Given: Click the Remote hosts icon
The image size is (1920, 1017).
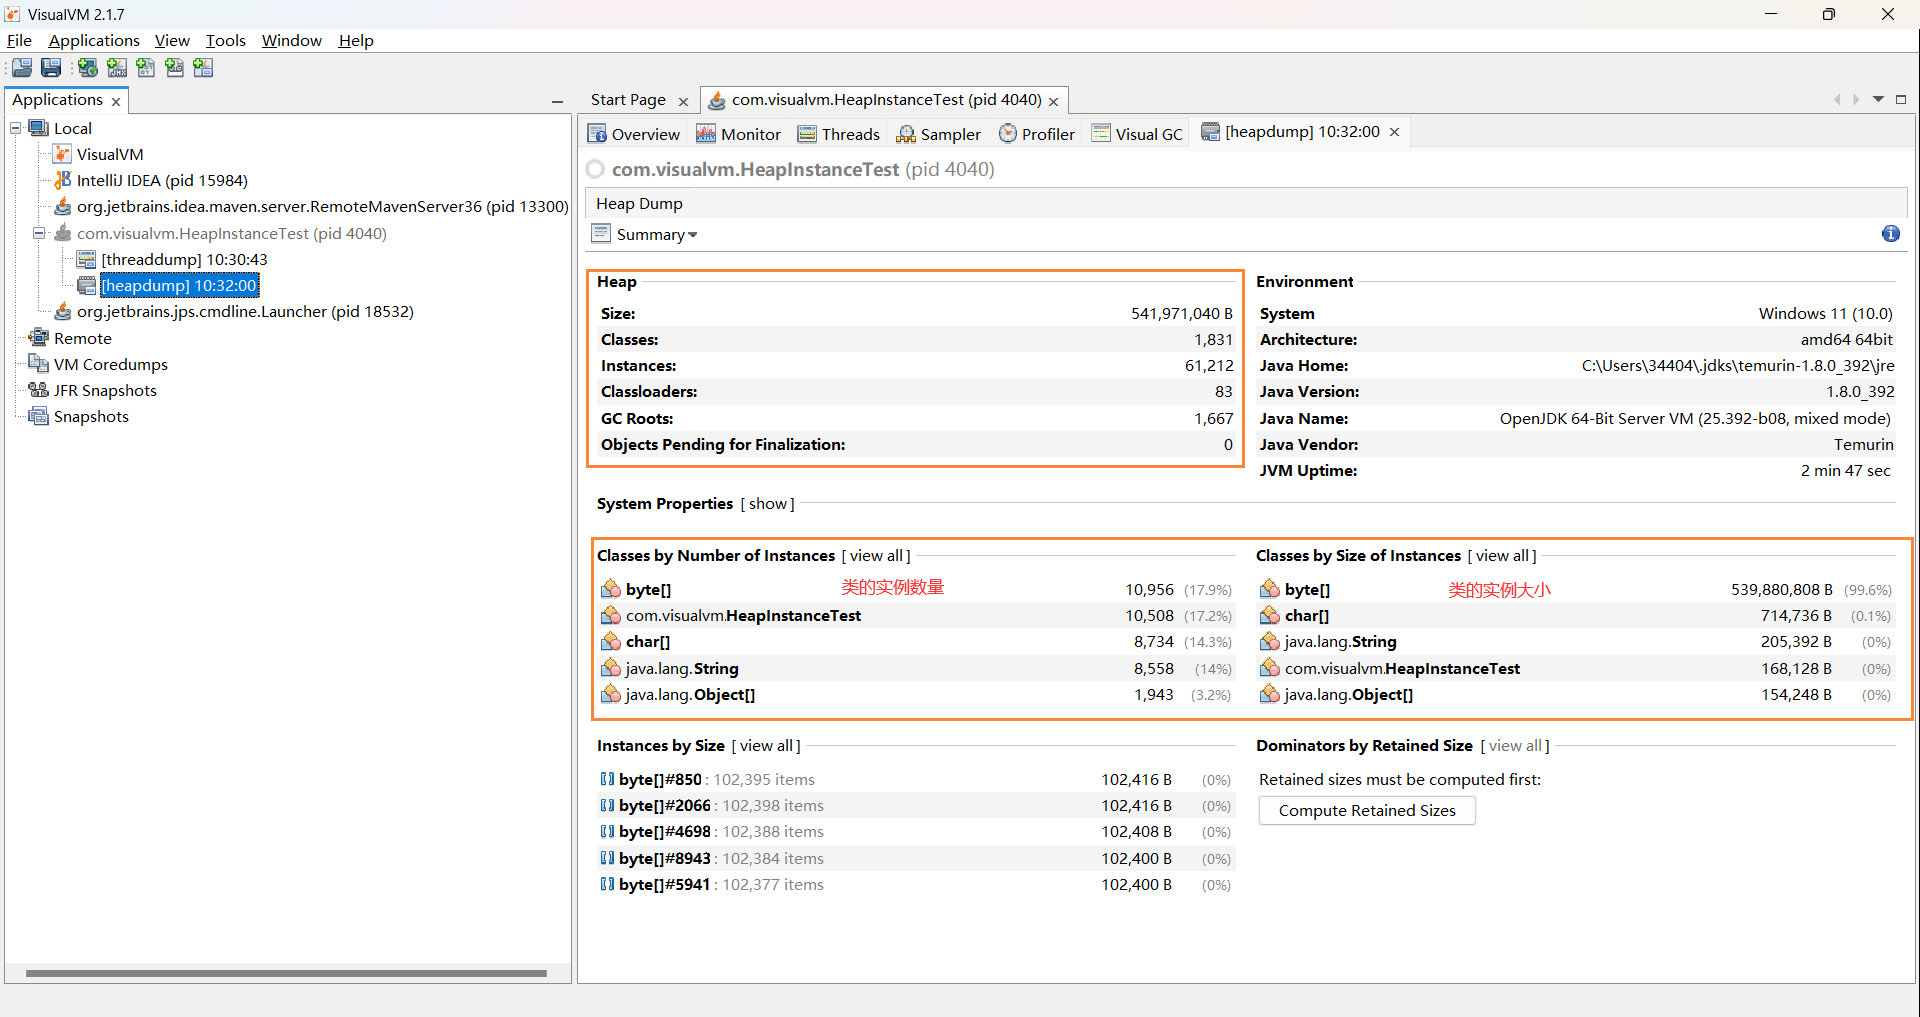Looking at the screenshot, I should pos(39,338).
